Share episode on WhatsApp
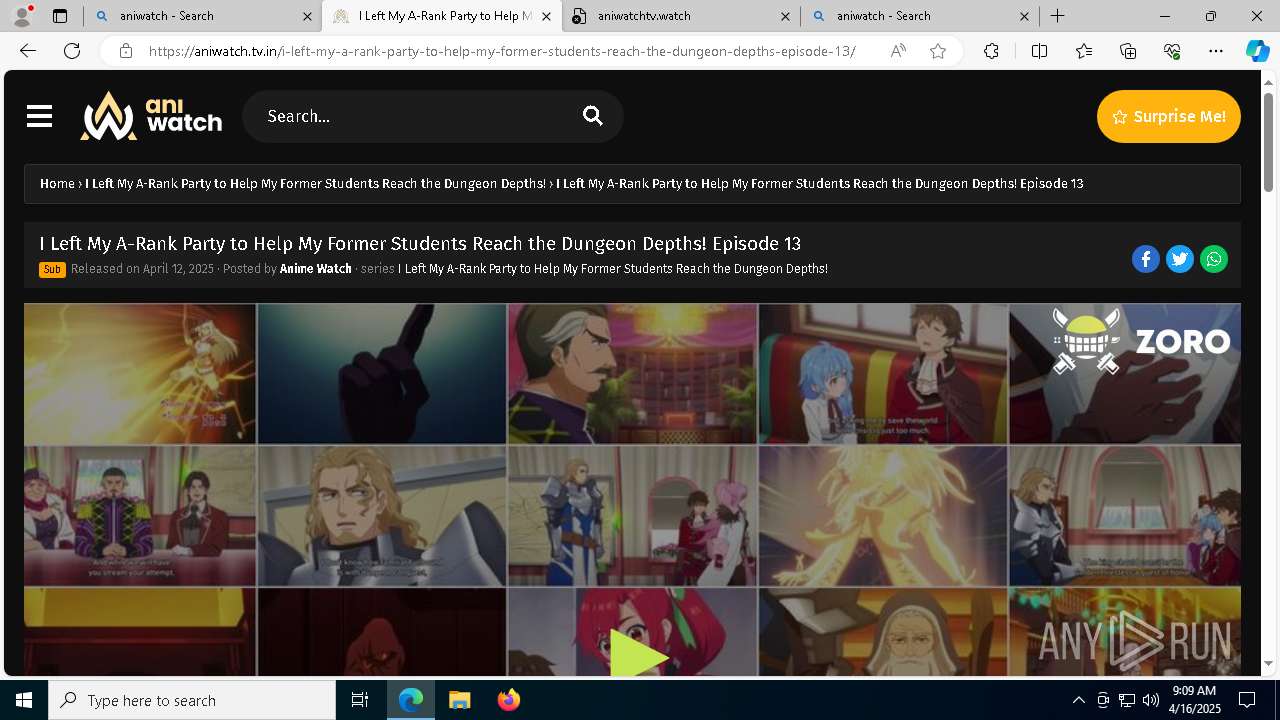Image resolution: width=1280 pixels, height=720 pixels. click(x=1214, y=259)
